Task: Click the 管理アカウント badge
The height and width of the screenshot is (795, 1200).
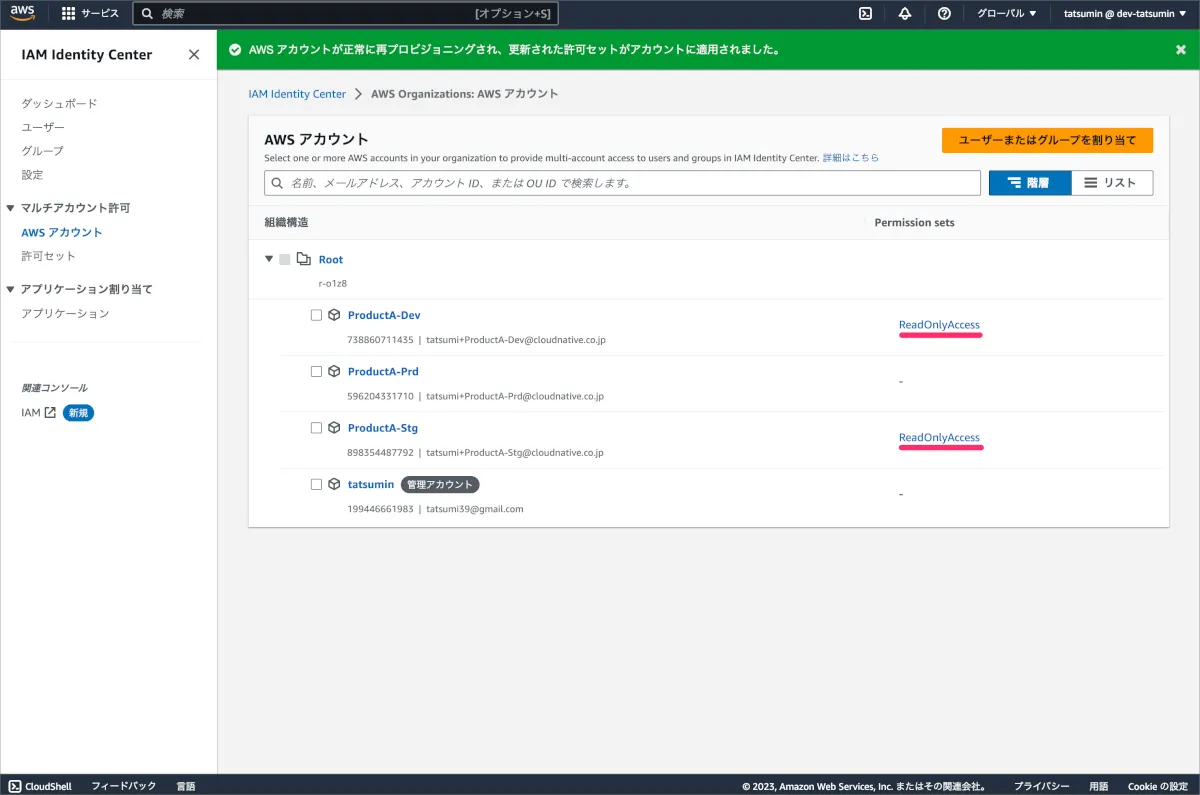Action: click(x=440, y=484)
